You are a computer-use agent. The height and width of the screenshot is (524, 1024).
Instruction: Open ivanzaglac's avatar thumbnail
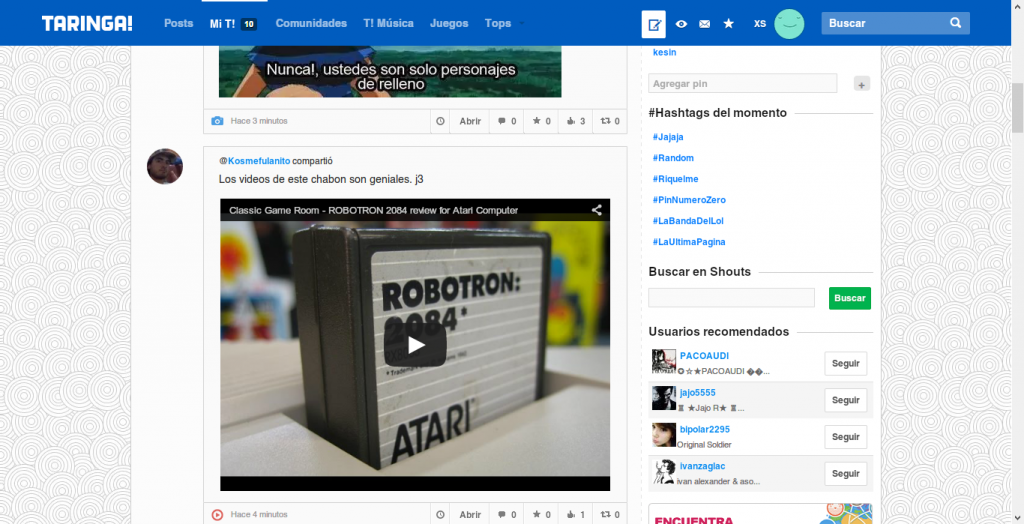[664, 471]
